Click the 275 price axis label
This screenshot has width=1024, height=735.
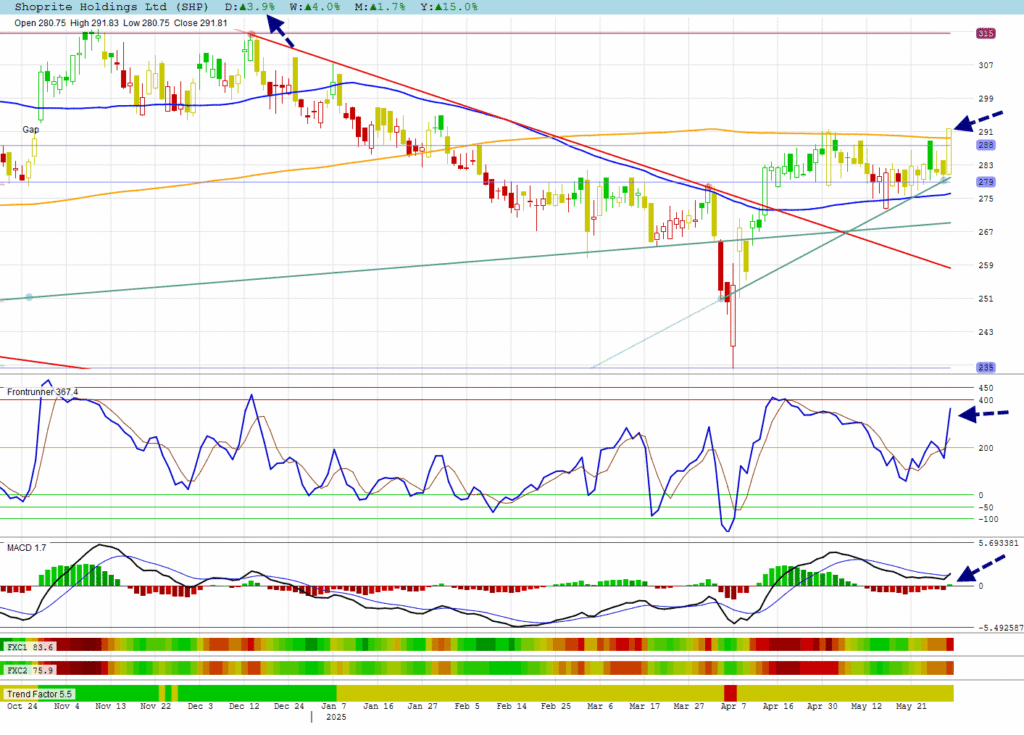click(985, 199)
